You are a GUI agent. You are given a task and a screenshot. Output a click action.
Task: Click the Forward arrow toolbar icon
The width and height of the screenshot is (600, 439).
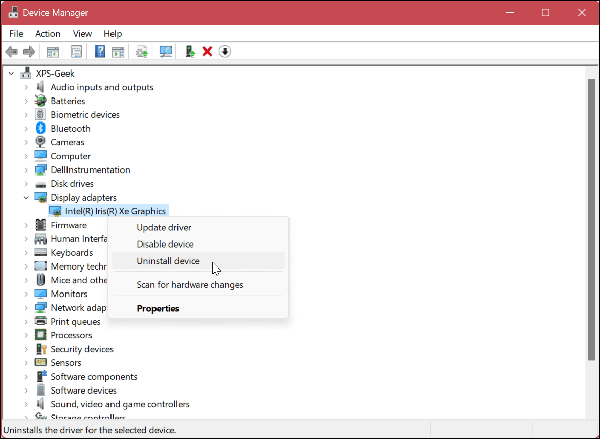pyautogui.click(x=29, y=51)
